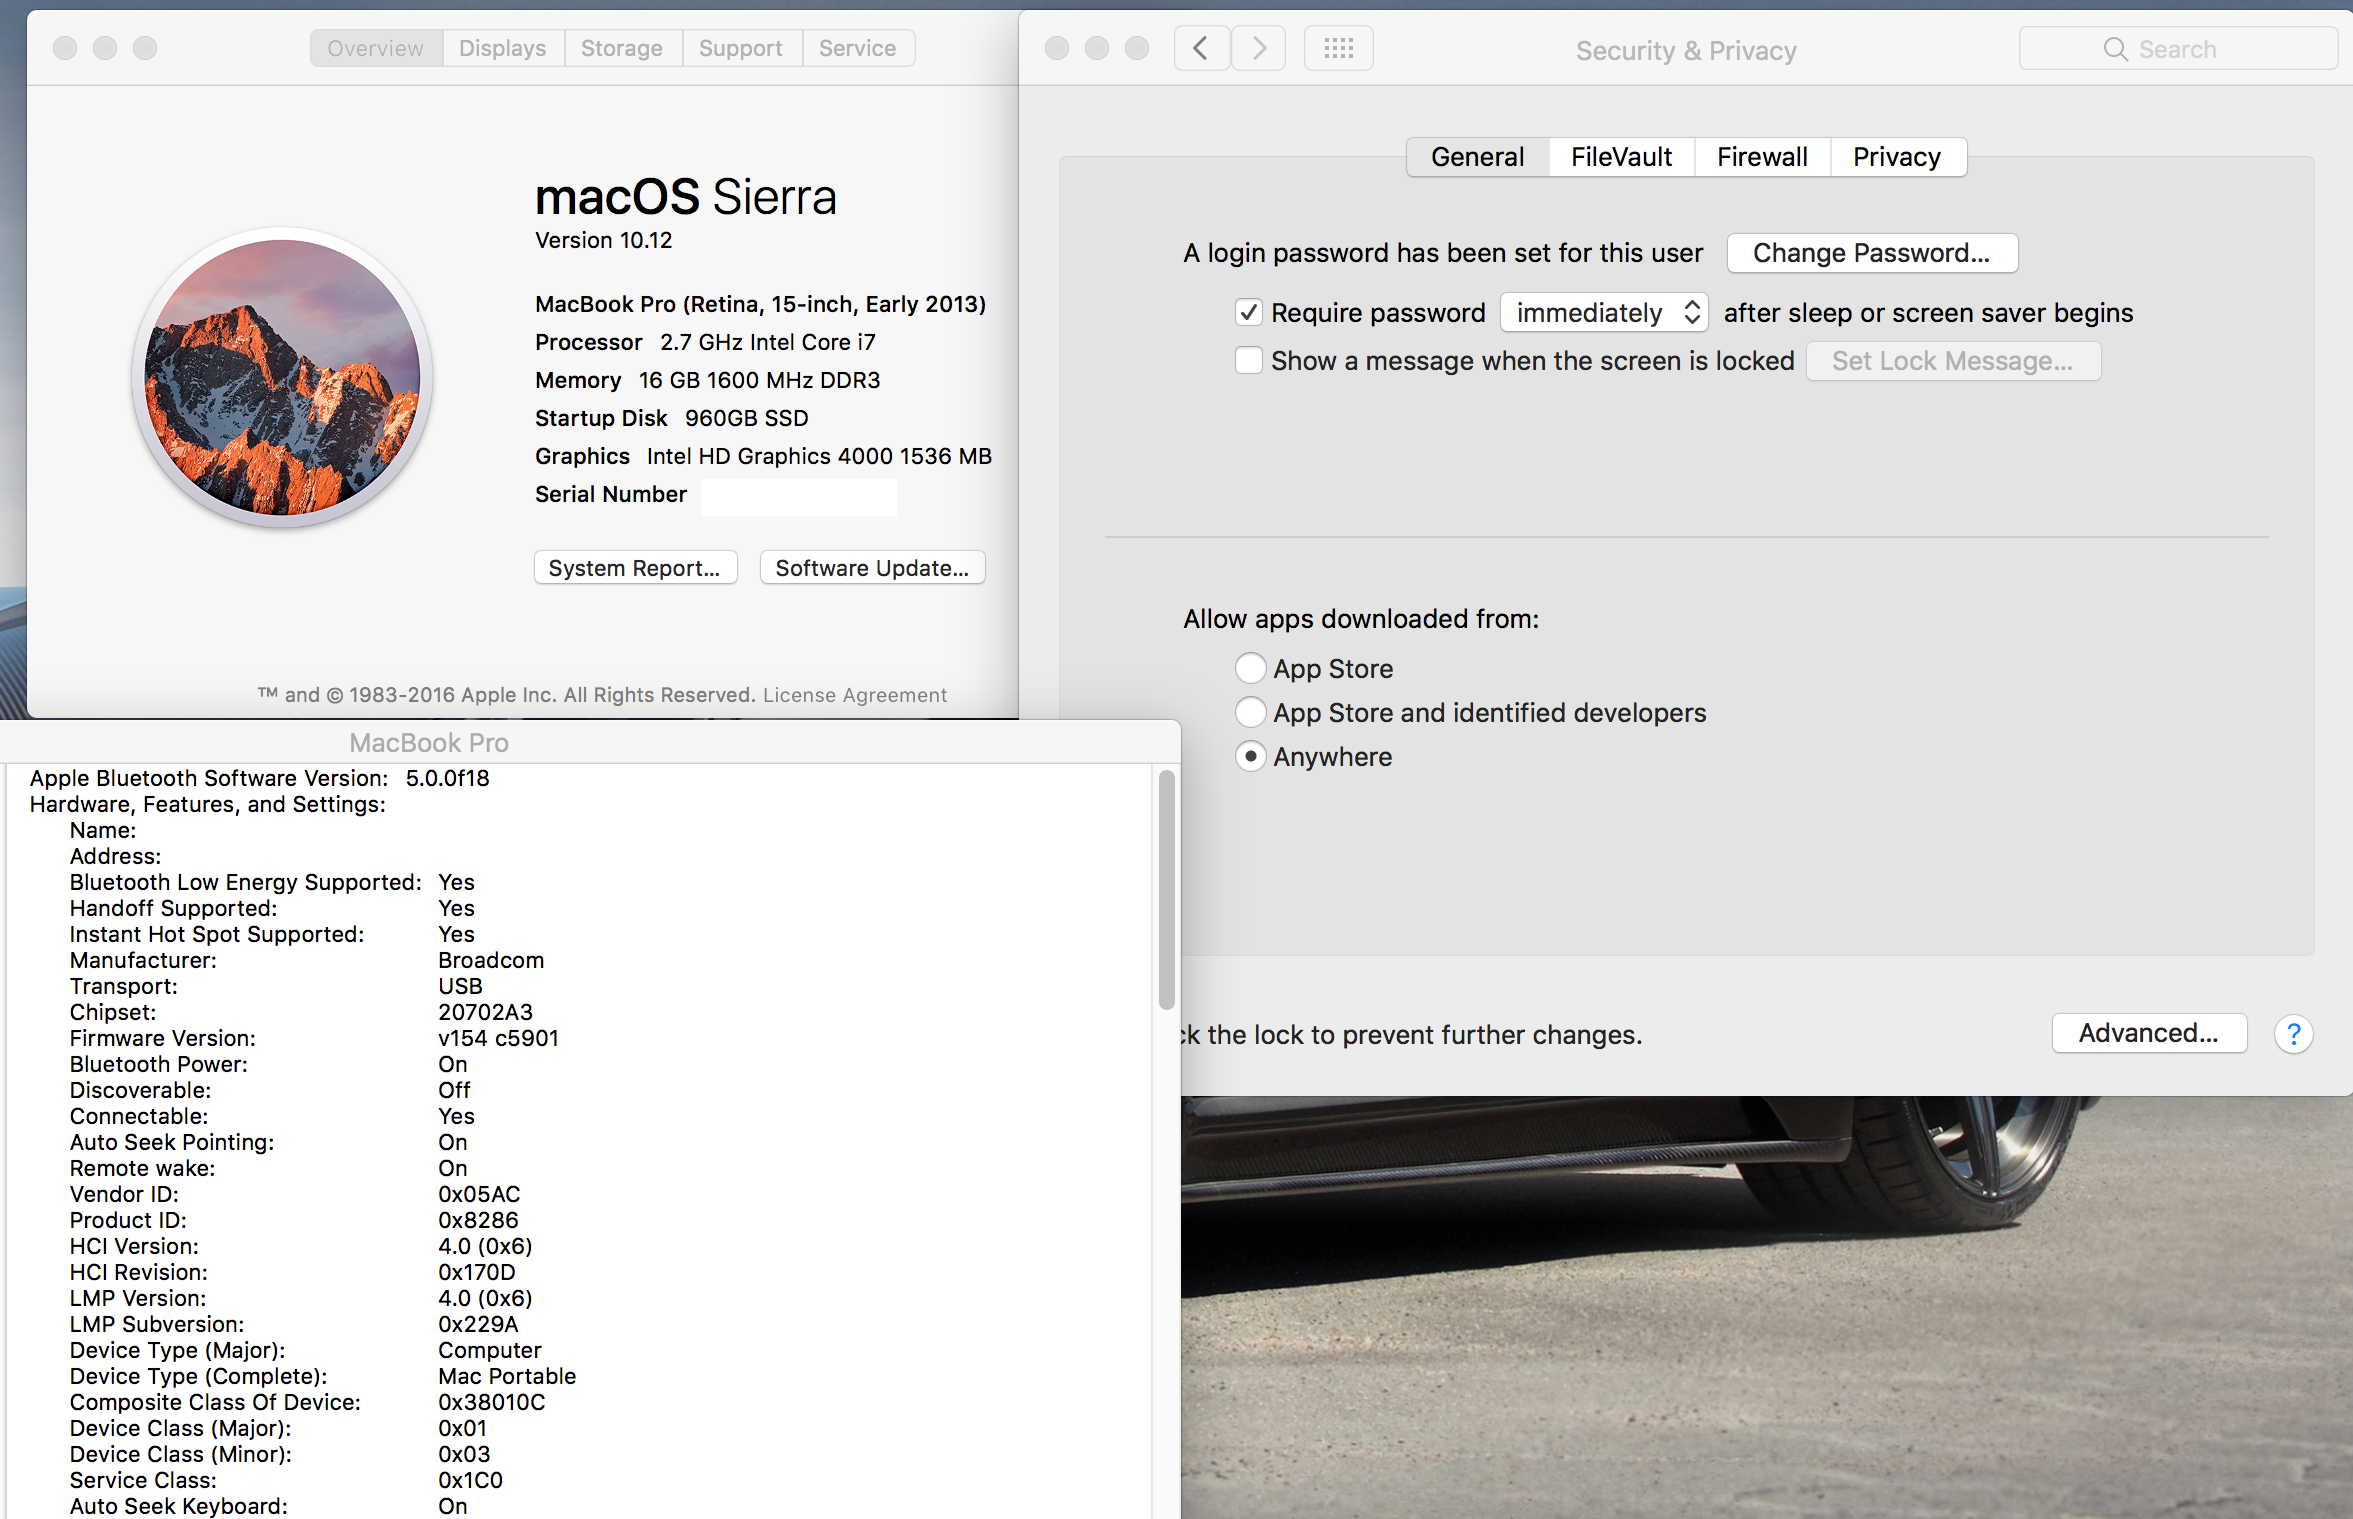
Task: Open the Displays tab in About window
Action: pyautogui.click(x=502, y=48)
